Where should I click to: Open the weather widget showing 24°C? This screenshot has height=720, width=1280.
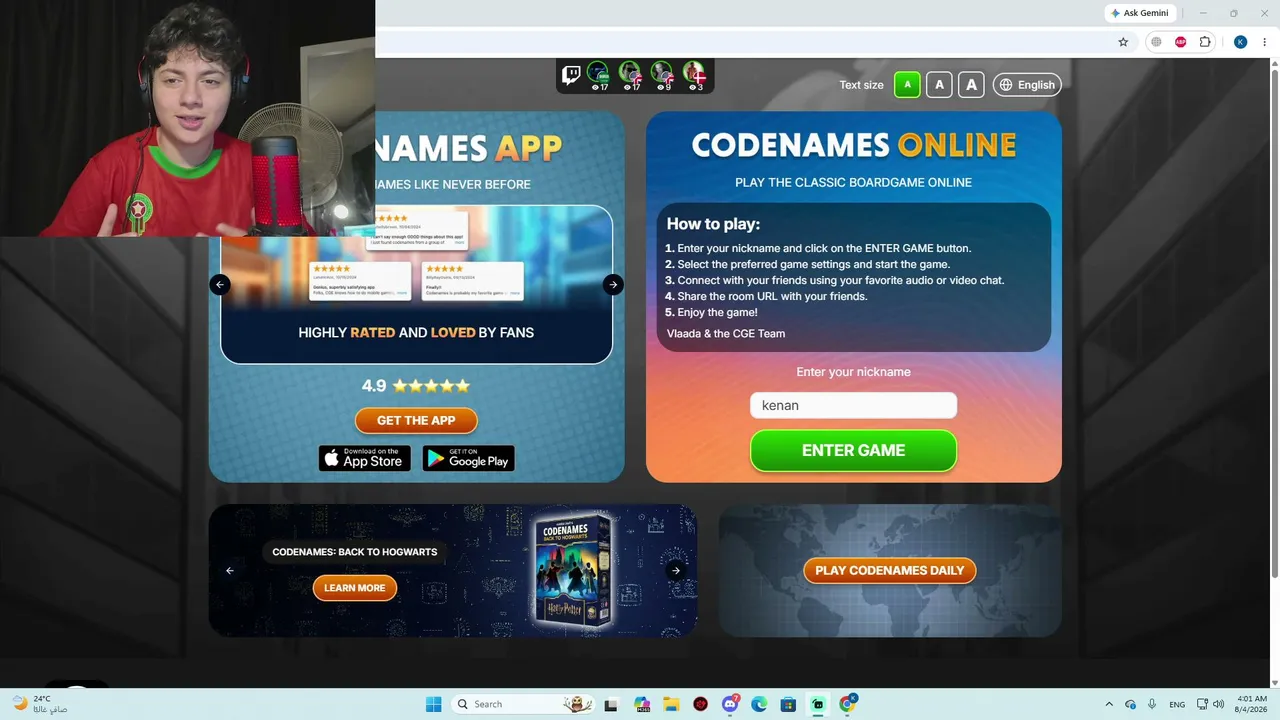pos(40,704)
